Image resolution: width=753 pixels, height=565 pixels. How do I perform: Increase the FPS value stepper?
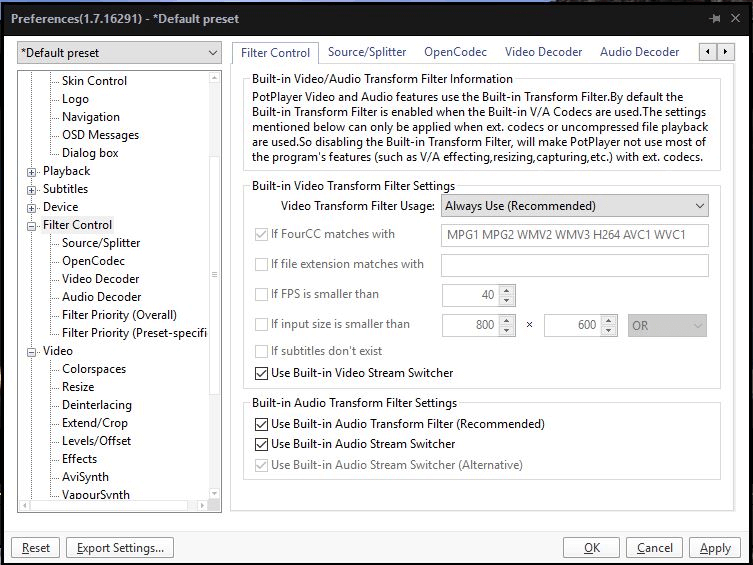[507, 290]
